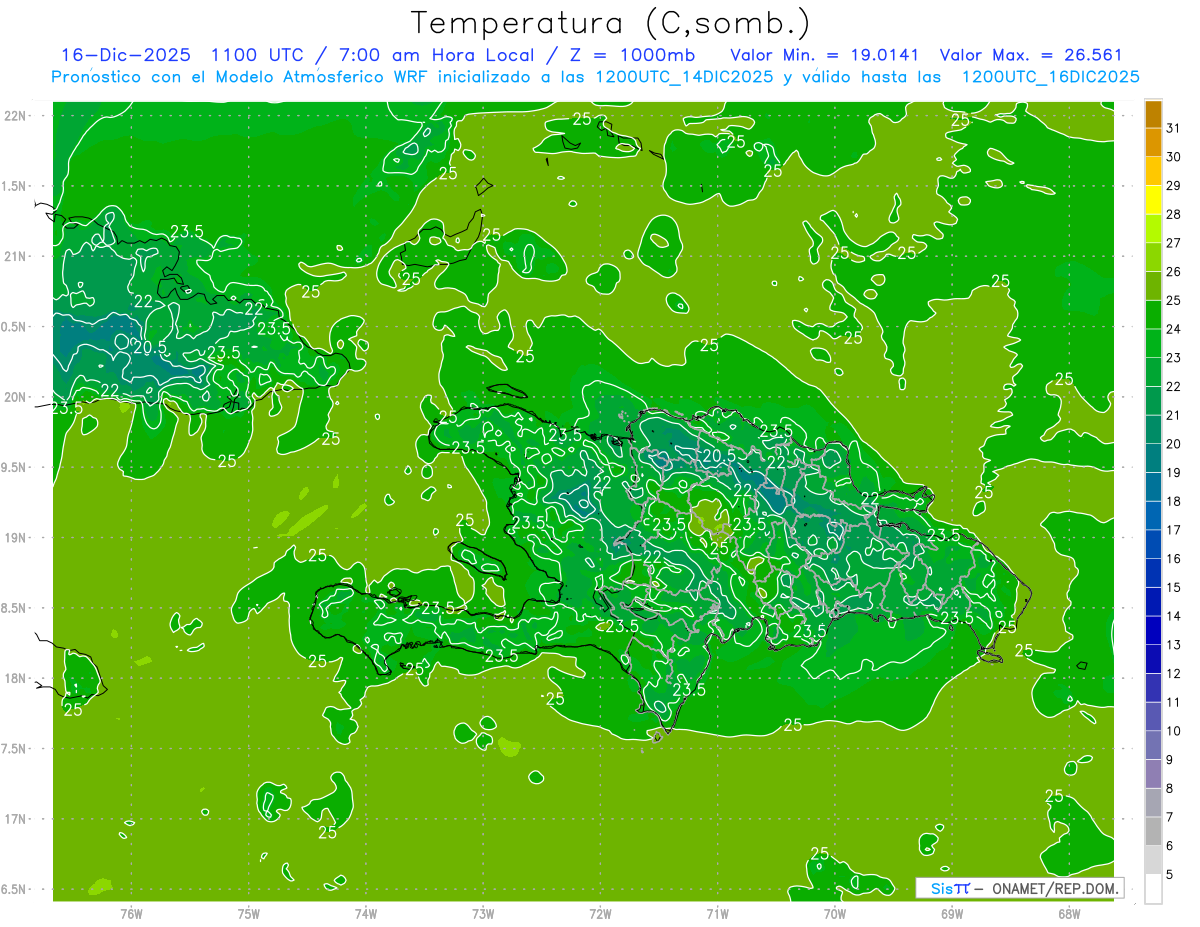Click legend value "15" on color scale
1200x927 pixels.
[x=1173, y=587]
